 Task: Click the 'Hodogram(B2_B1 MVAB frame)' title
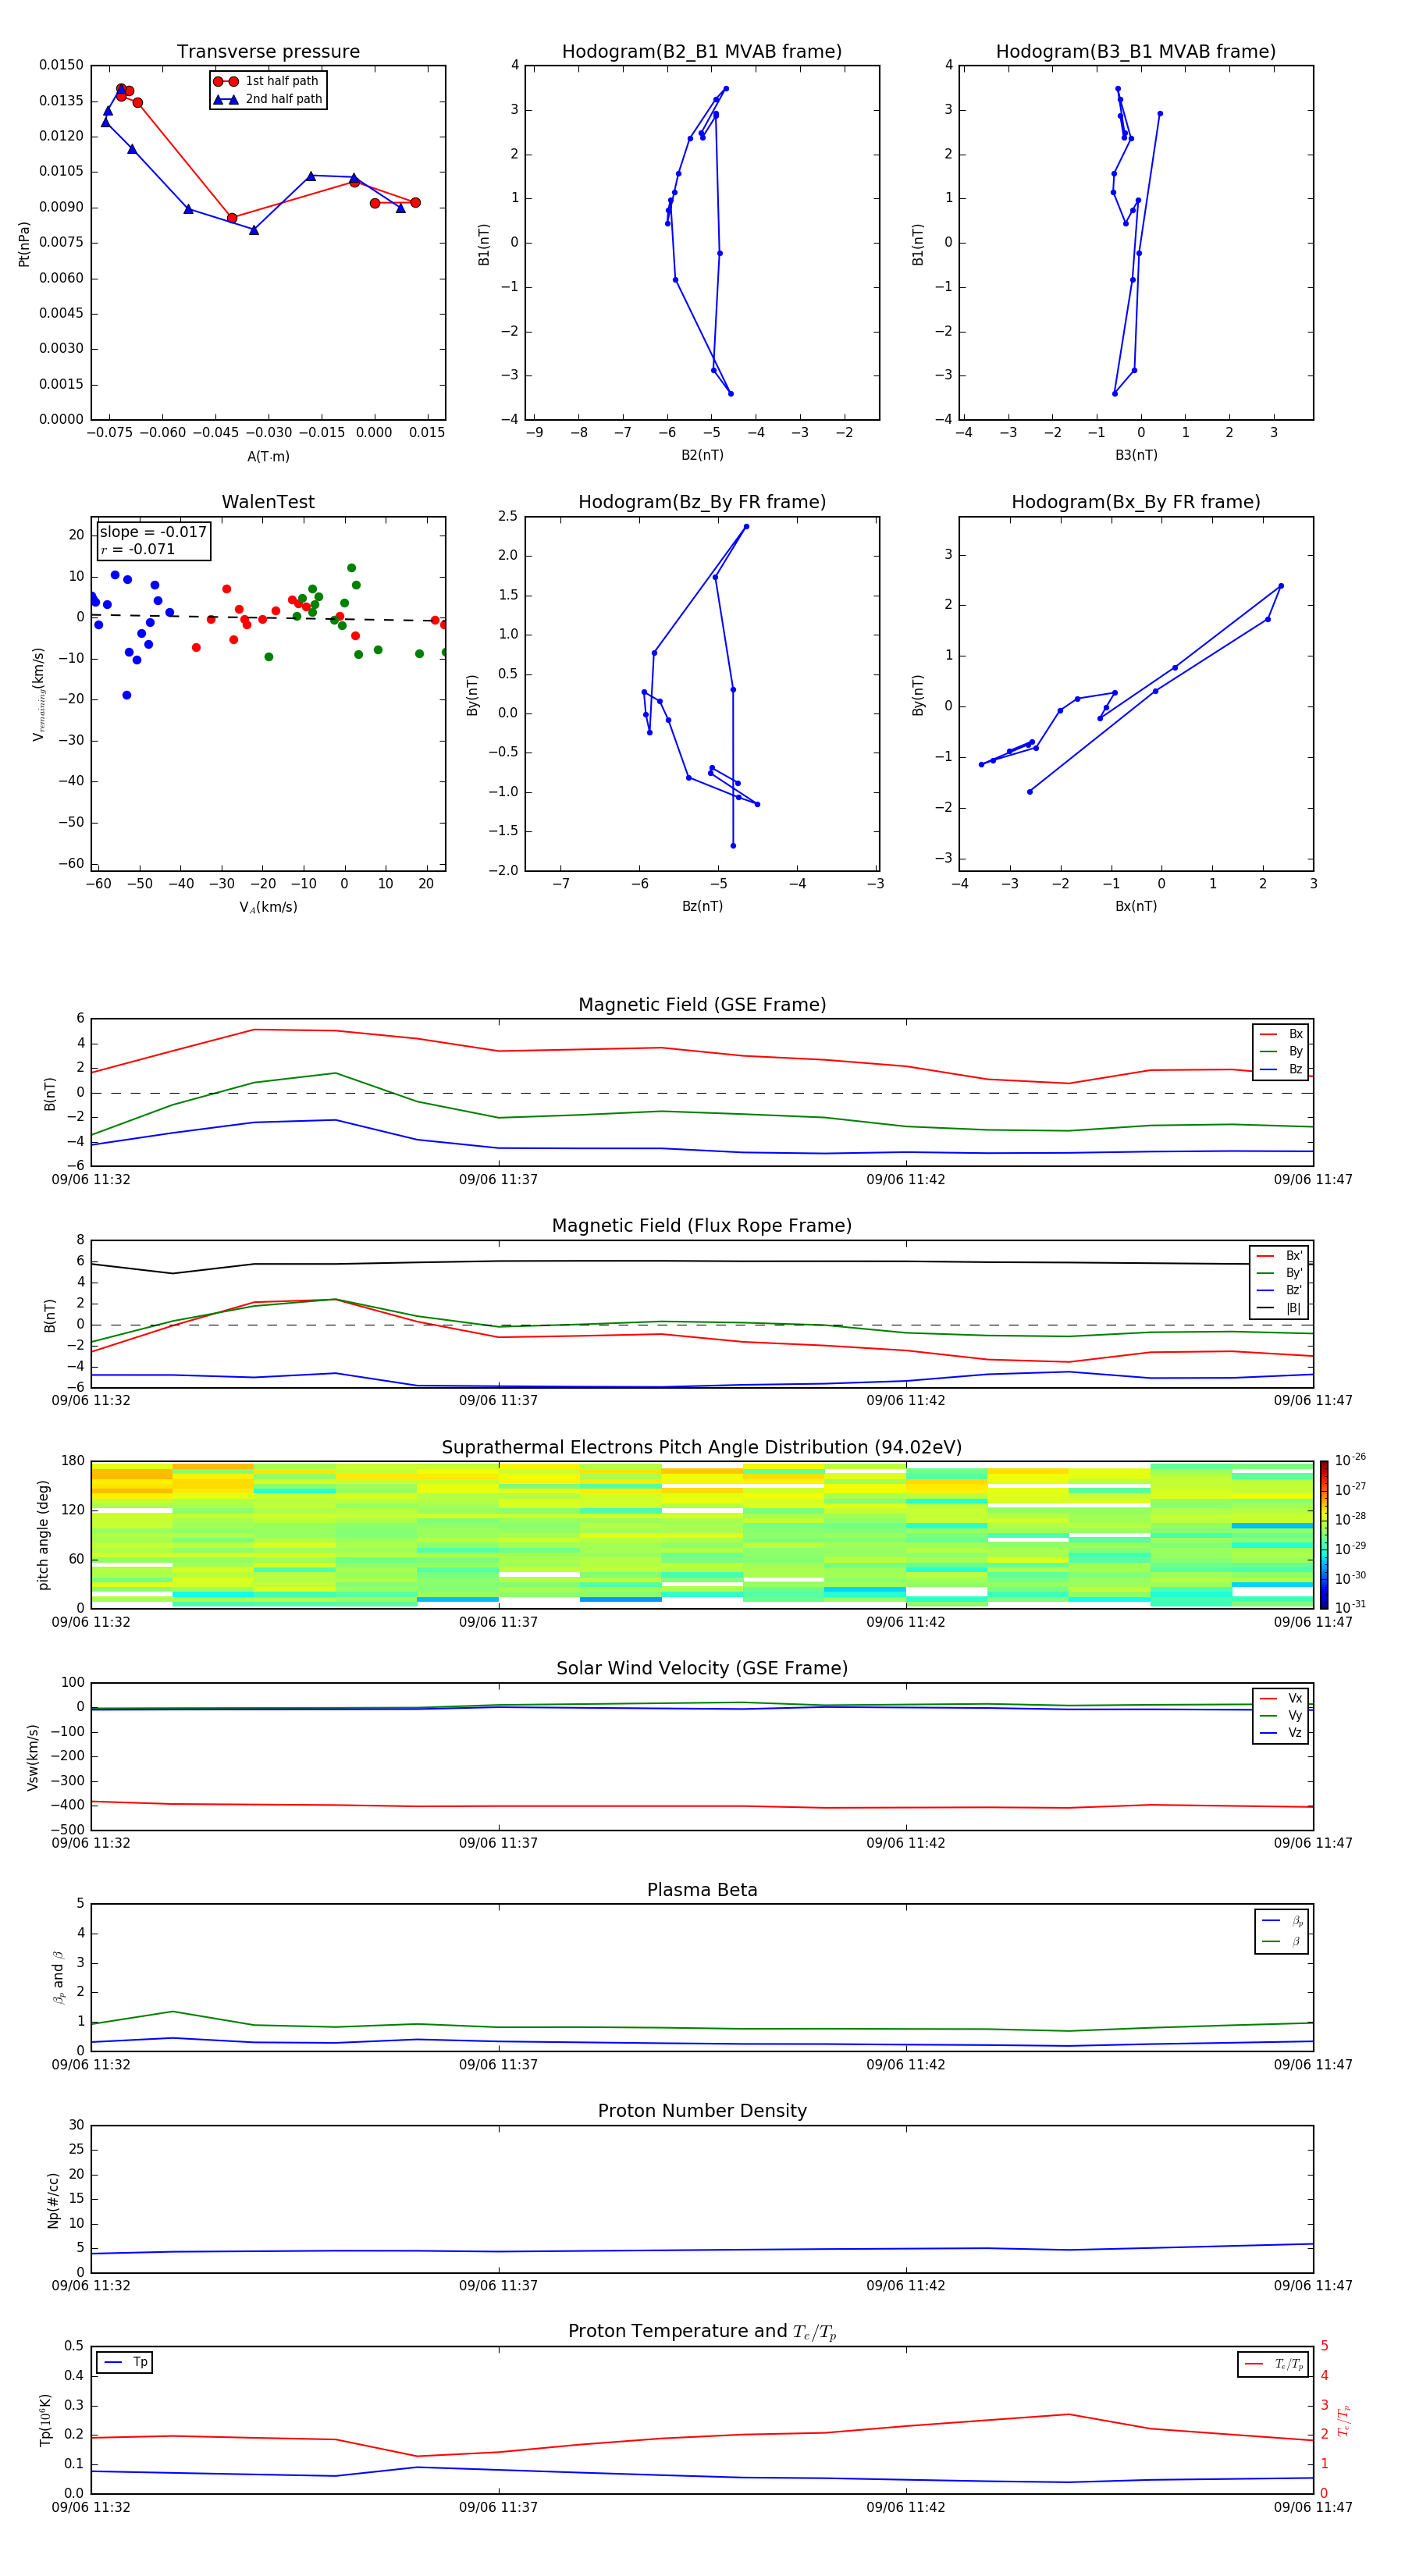tap(702, 52)
